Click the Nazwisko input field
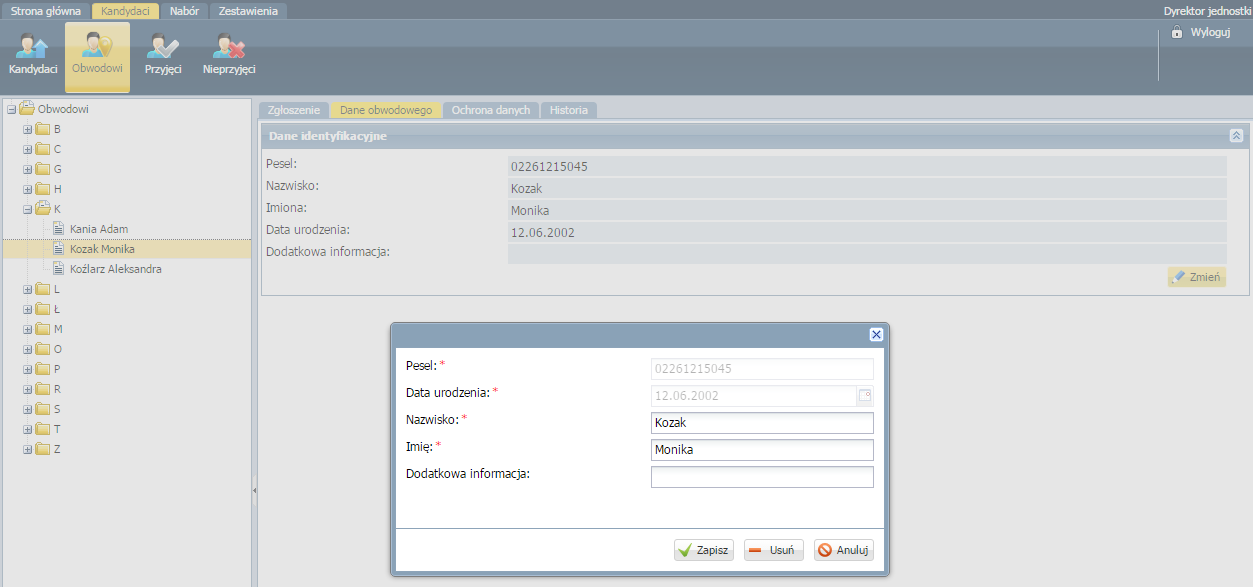The height and width of the screenshot is (587, 1253). [x=762, y=423]
